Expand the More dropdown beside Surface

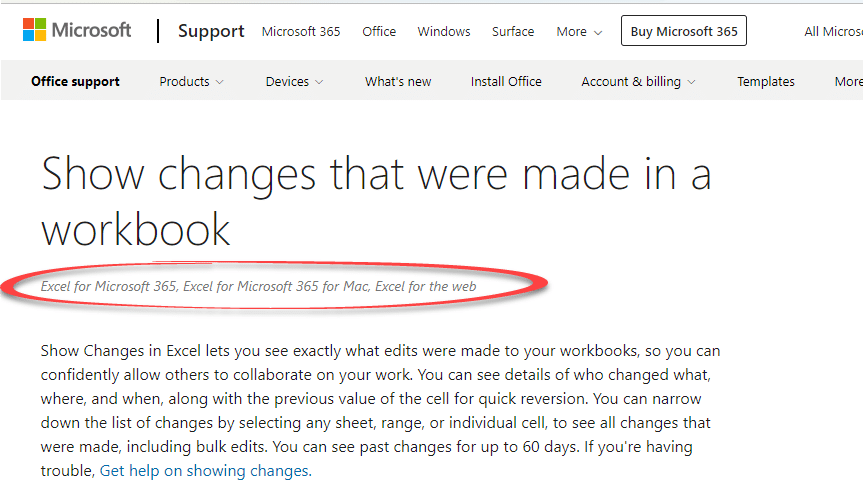coord(579,32)
